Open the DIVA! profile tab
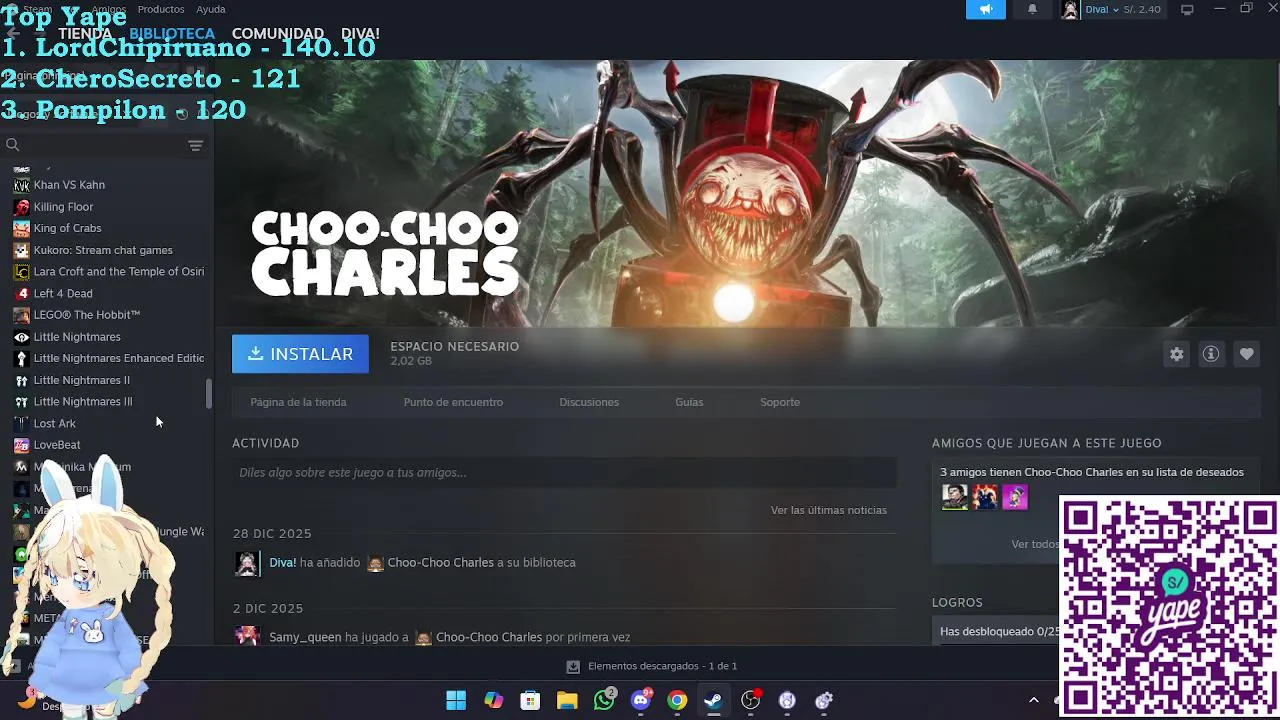This screenshot has height=720, width=1280. click(360, 33)
